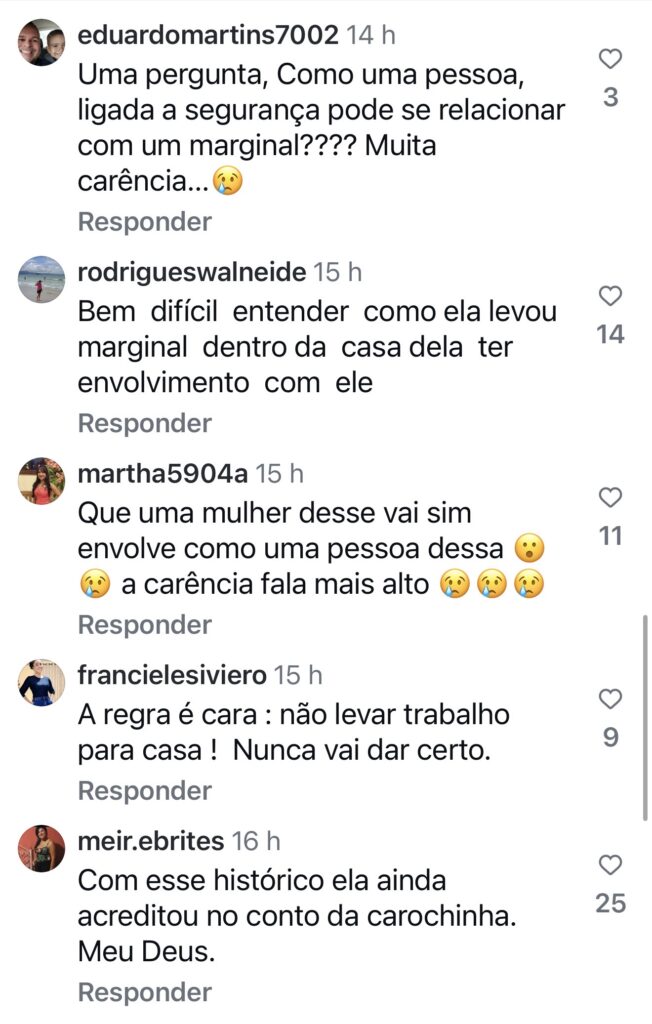Go to rodrigueswalneide's profile via username
652x1024 pixels.
191,271
